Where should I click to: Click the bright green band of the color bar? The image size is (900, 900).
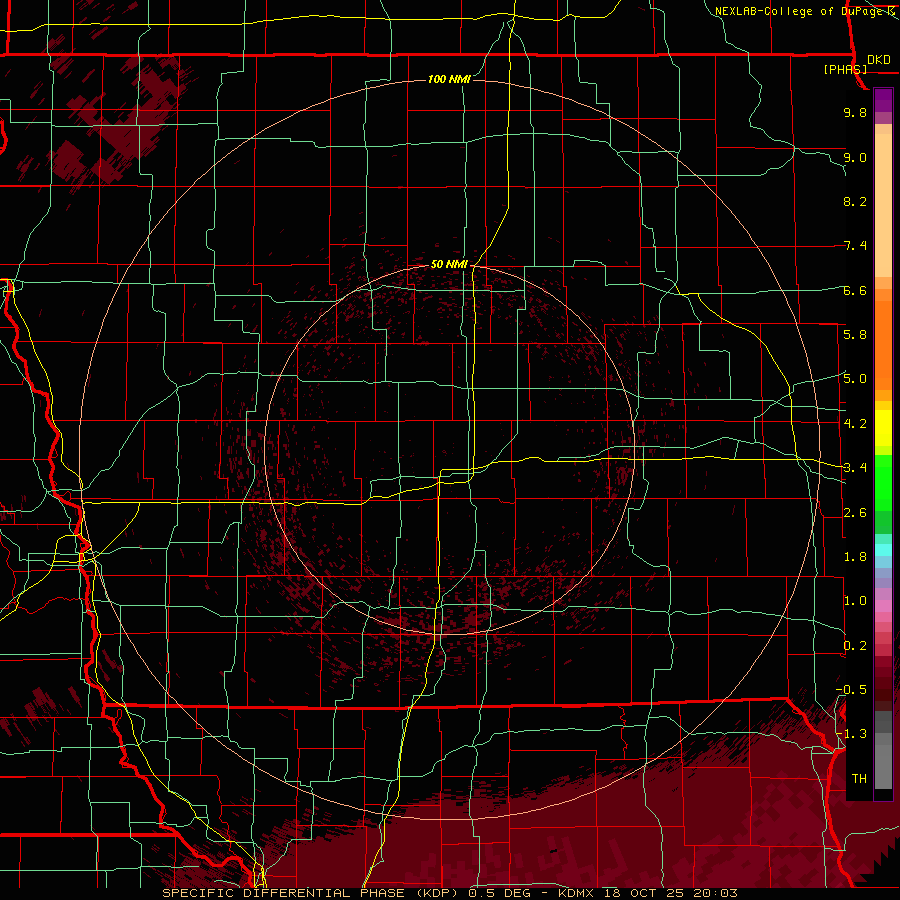click(883, 482)
